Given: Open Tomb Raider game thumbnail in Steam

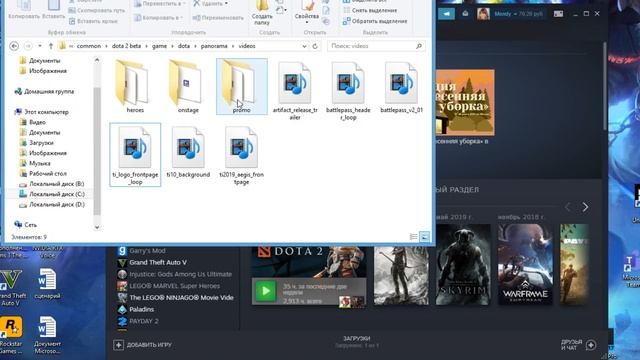Looking at the screenshot, I should point(401,276).
